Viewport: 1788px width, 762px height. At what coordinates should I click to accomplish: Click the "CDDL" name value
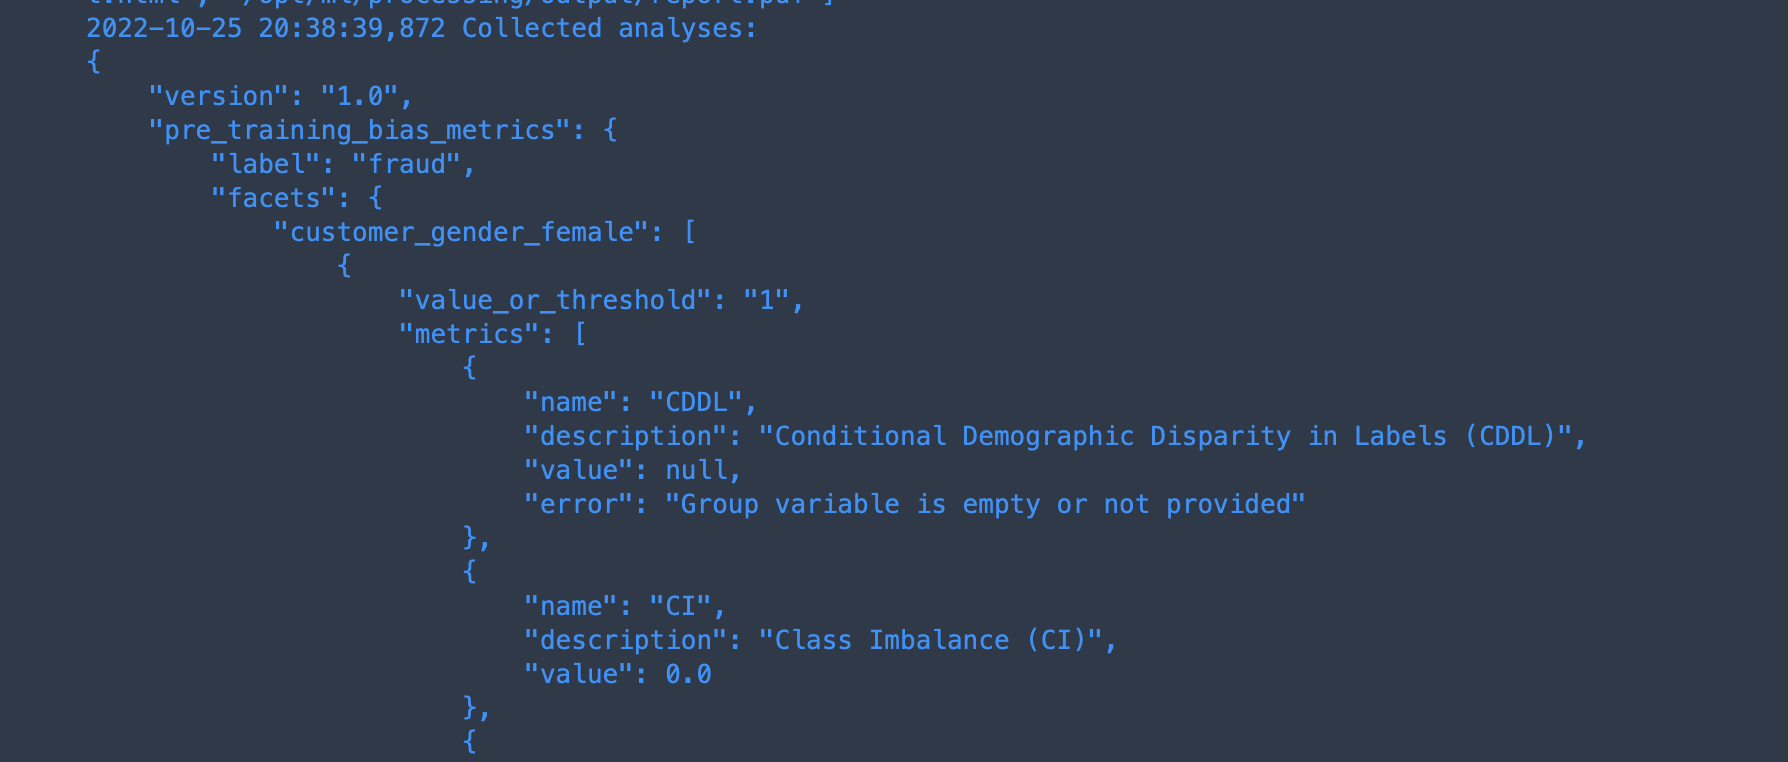coord(696,402)
